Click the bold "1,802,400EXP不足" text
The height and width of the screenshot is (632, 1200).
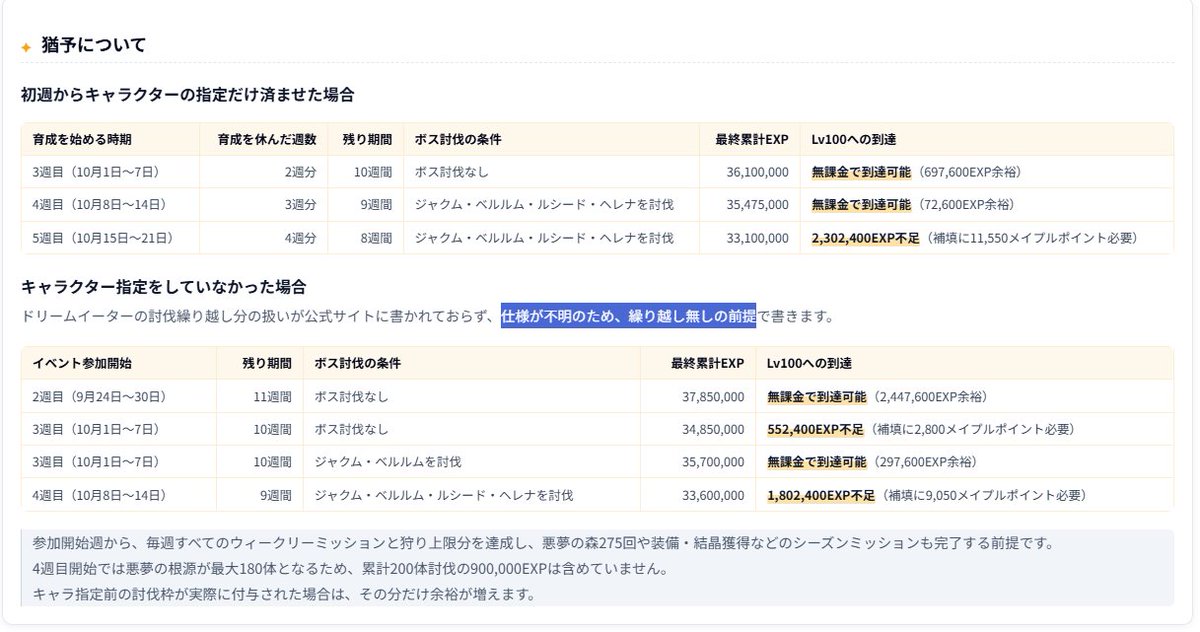(821, 495)
